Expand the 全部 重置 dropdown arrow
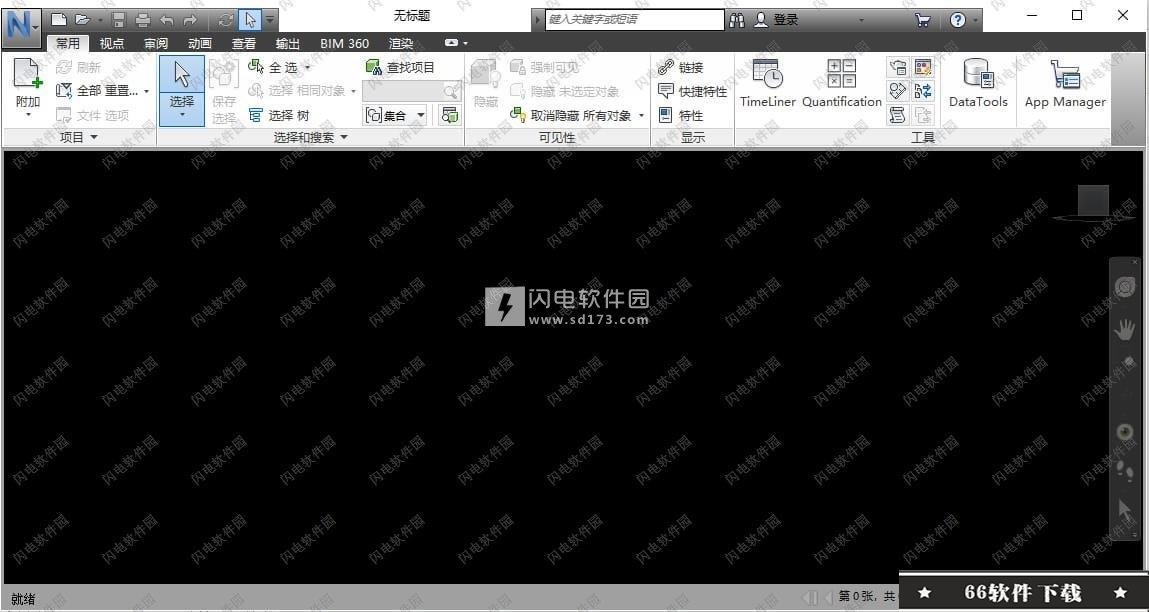This screenshot has height=612, width=1149. click(x=147, y=92)
